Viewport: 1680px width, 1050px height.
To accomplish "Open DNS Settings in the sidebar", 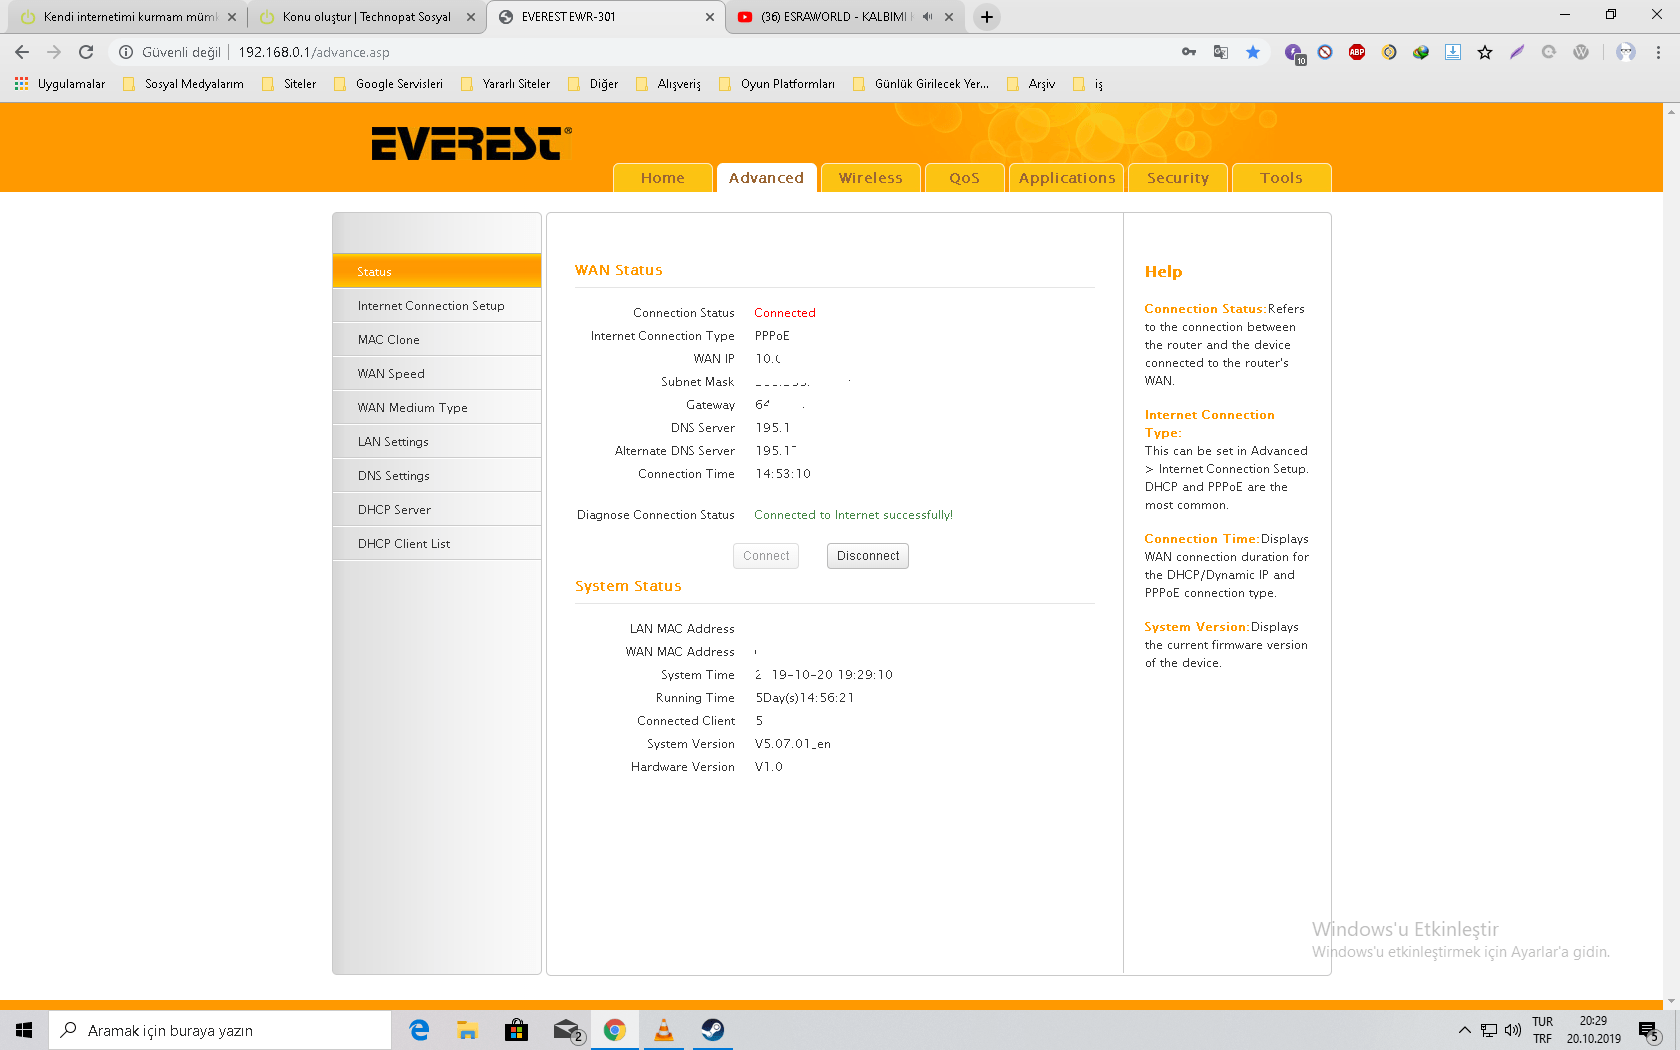I will (x=437, y=475).
